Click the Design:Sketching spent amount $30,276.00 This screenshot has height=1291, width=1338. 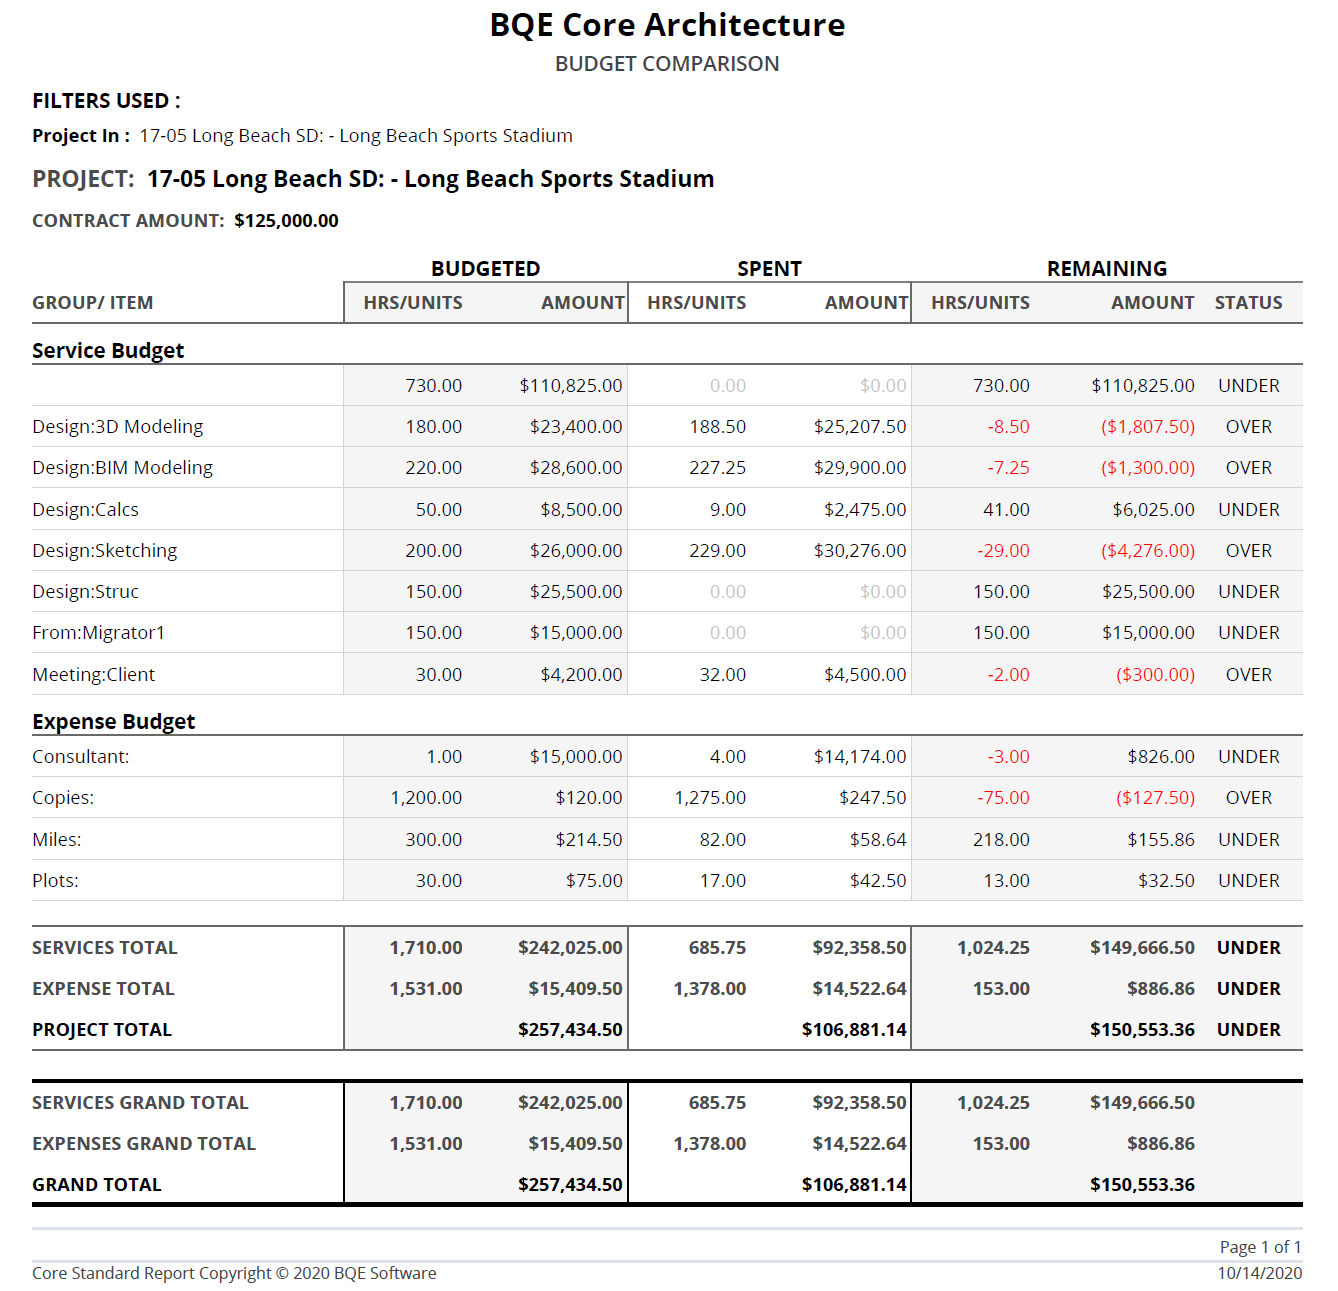point(859,551)
